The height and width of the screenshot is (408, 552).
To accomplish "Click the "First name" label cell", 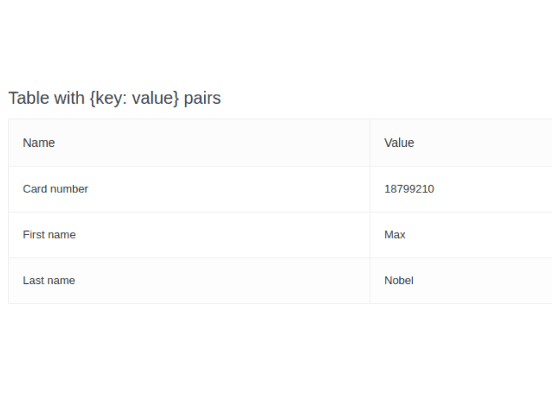I will click(189, 235).
